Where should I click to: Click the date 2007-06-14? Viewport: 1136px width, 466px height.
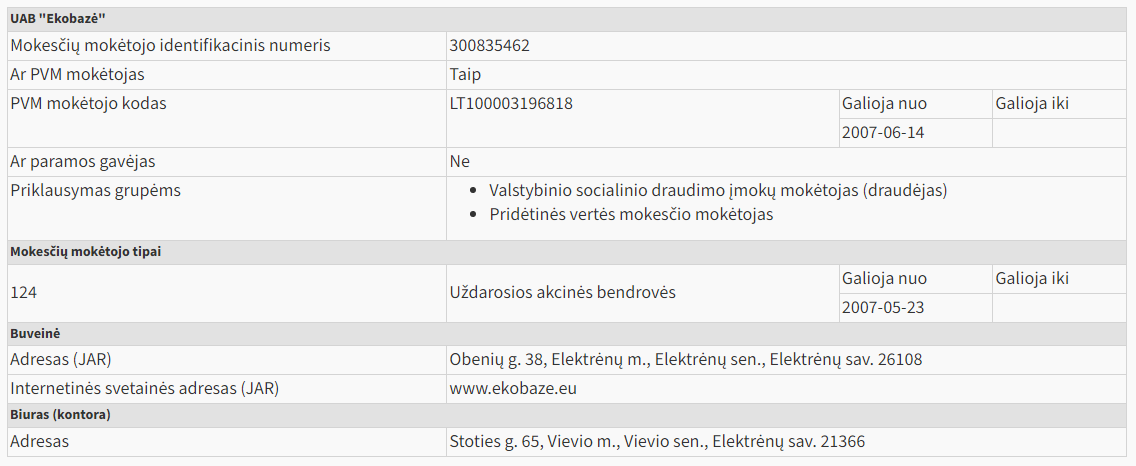coord(883,133)
